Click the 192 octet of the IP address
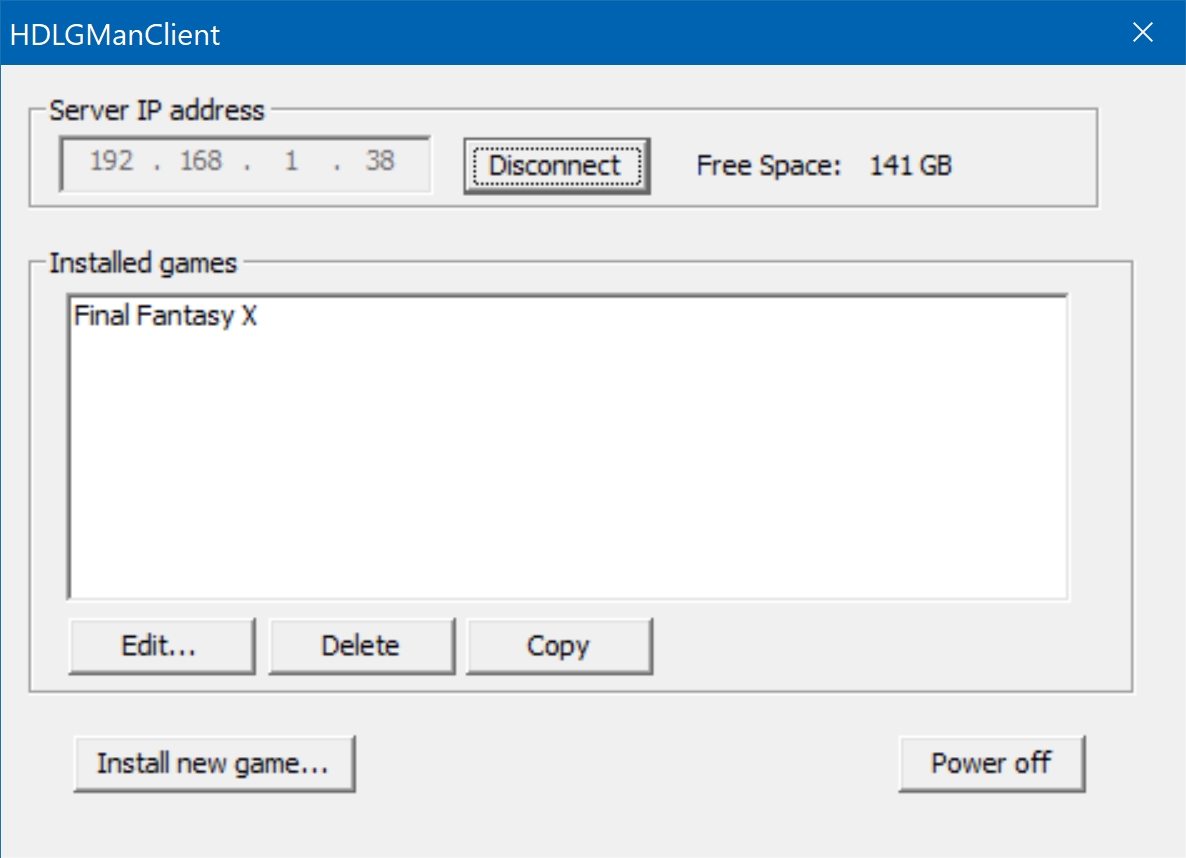The image size is (1186, 858). (111, 161)
